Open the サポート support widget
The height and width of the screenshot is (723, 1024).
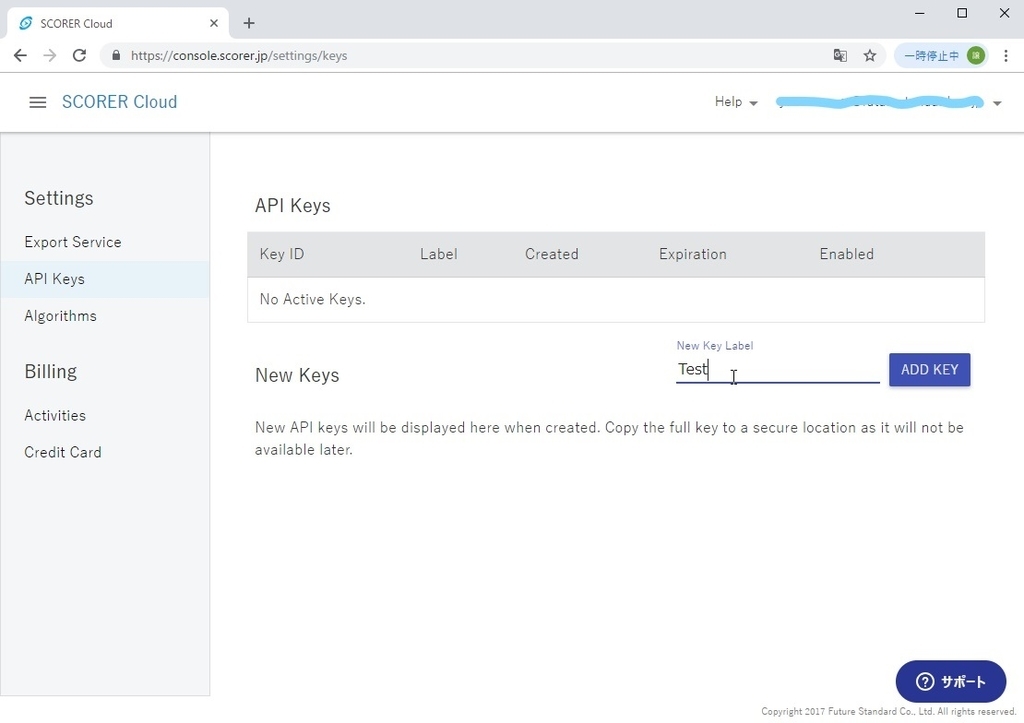point(950,682)
